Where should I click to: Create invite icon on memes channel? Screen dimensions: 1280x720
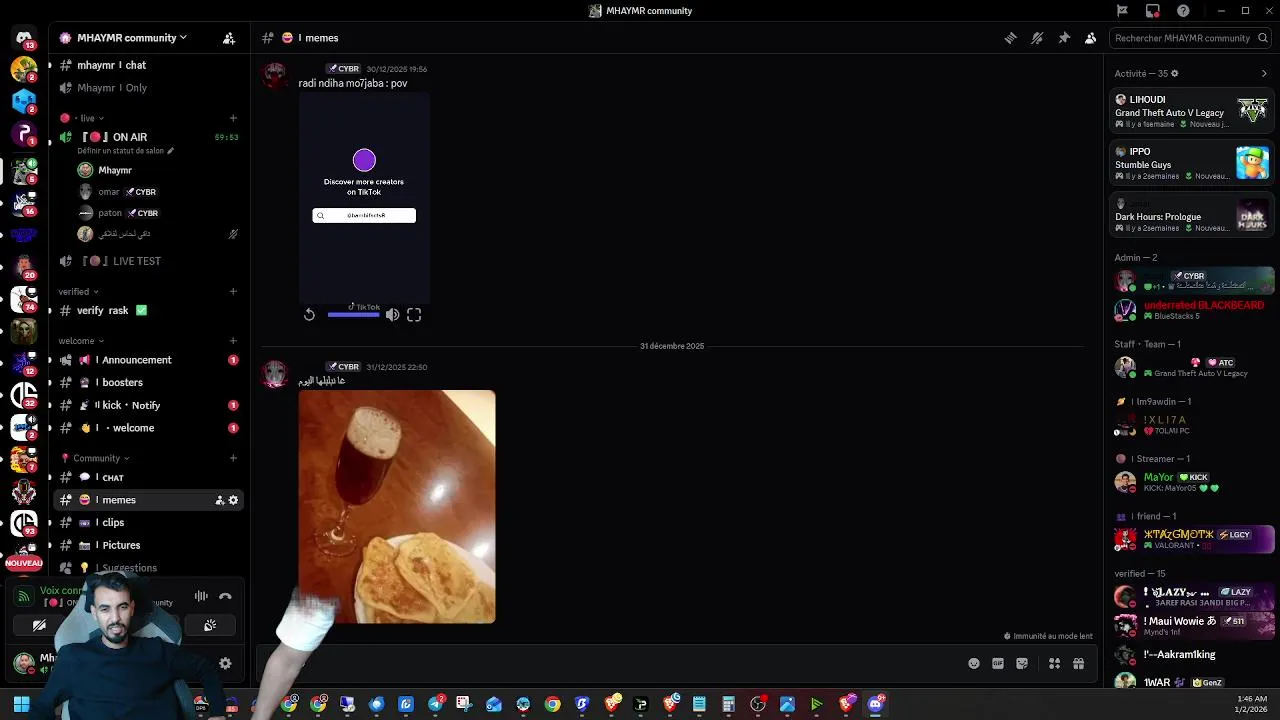pyautogui.click(x=219, y=500)
